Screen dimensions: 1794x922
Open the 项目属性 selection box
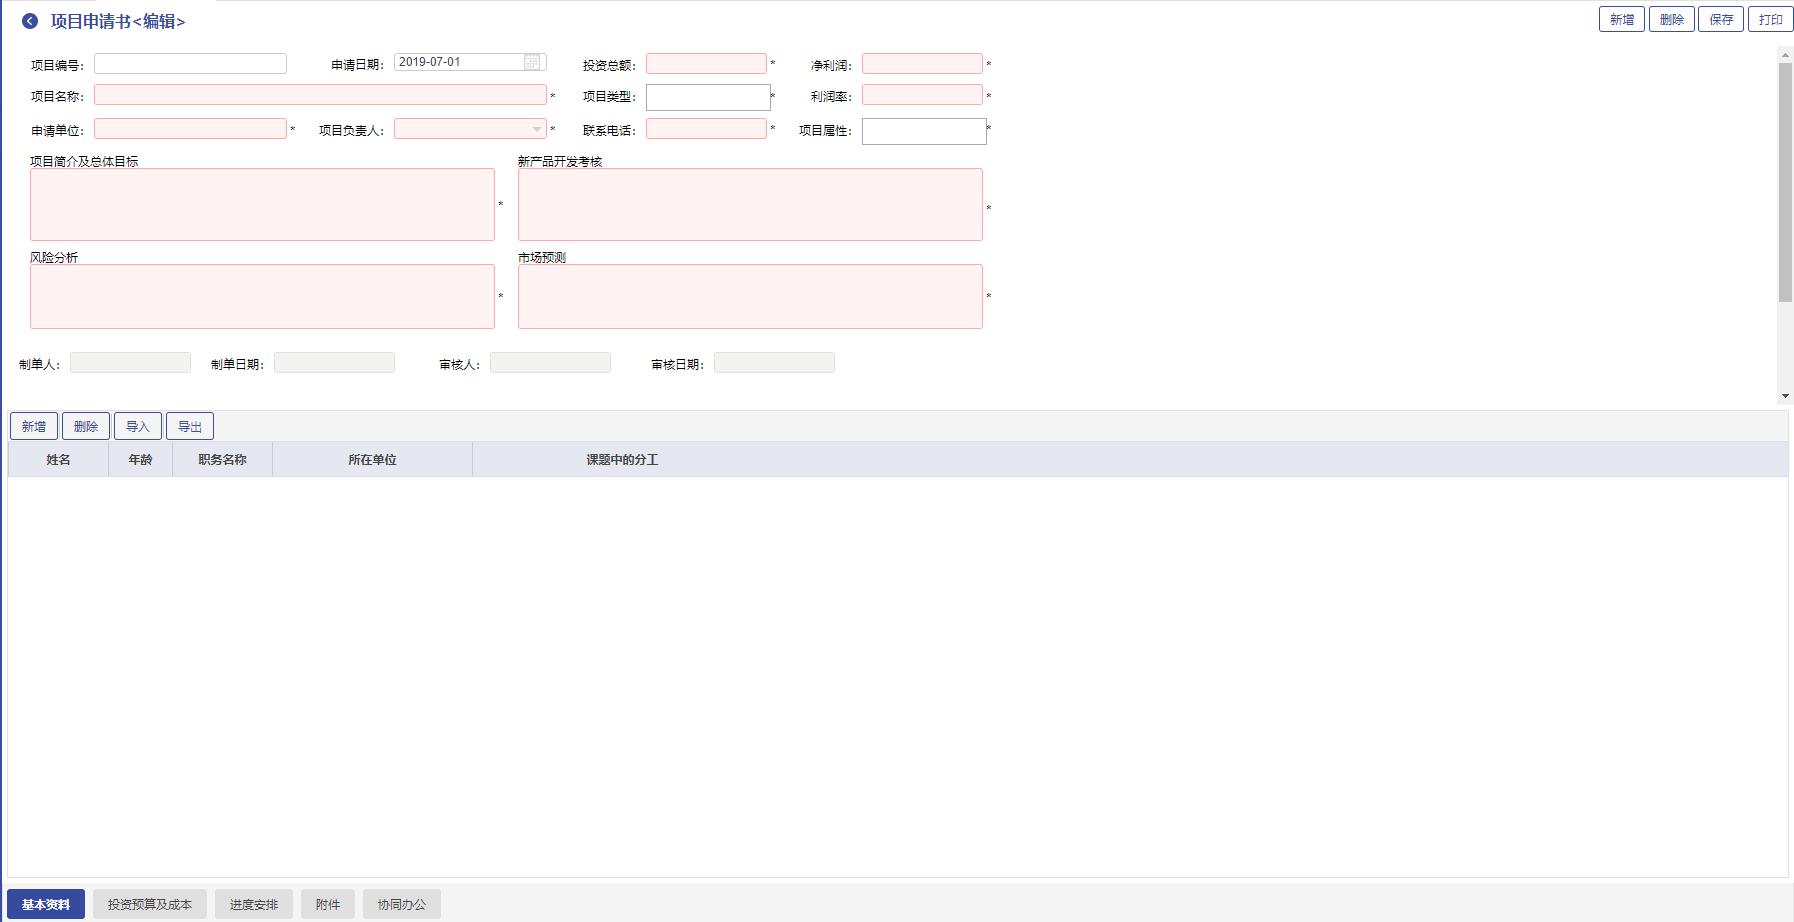[x=923, y=131]
